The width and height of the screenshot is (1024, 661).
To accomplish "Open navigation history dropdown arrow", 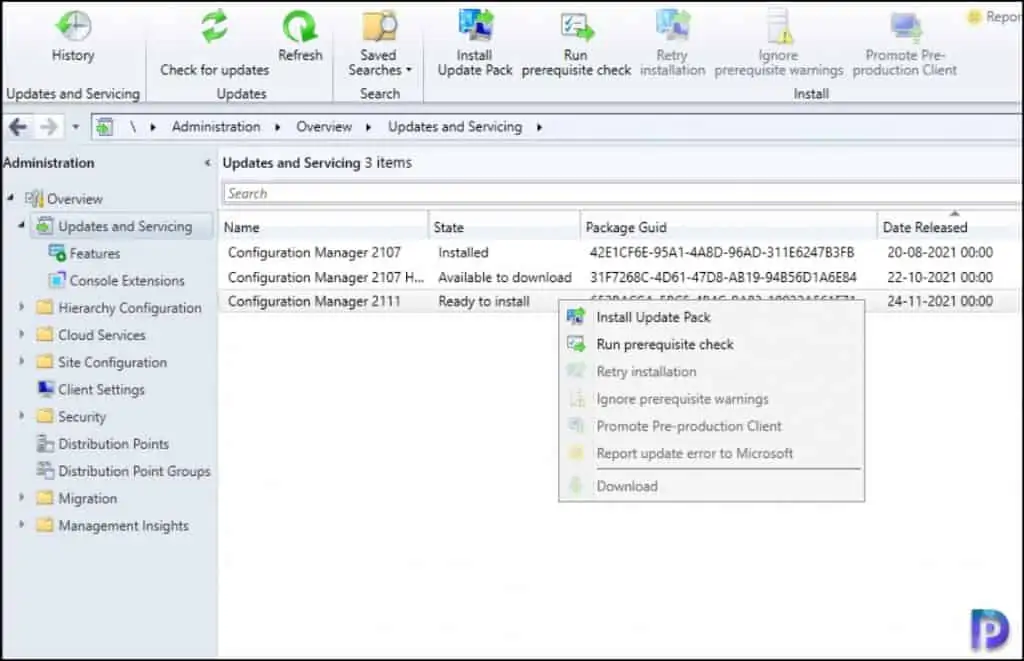I will coord(76,127).
